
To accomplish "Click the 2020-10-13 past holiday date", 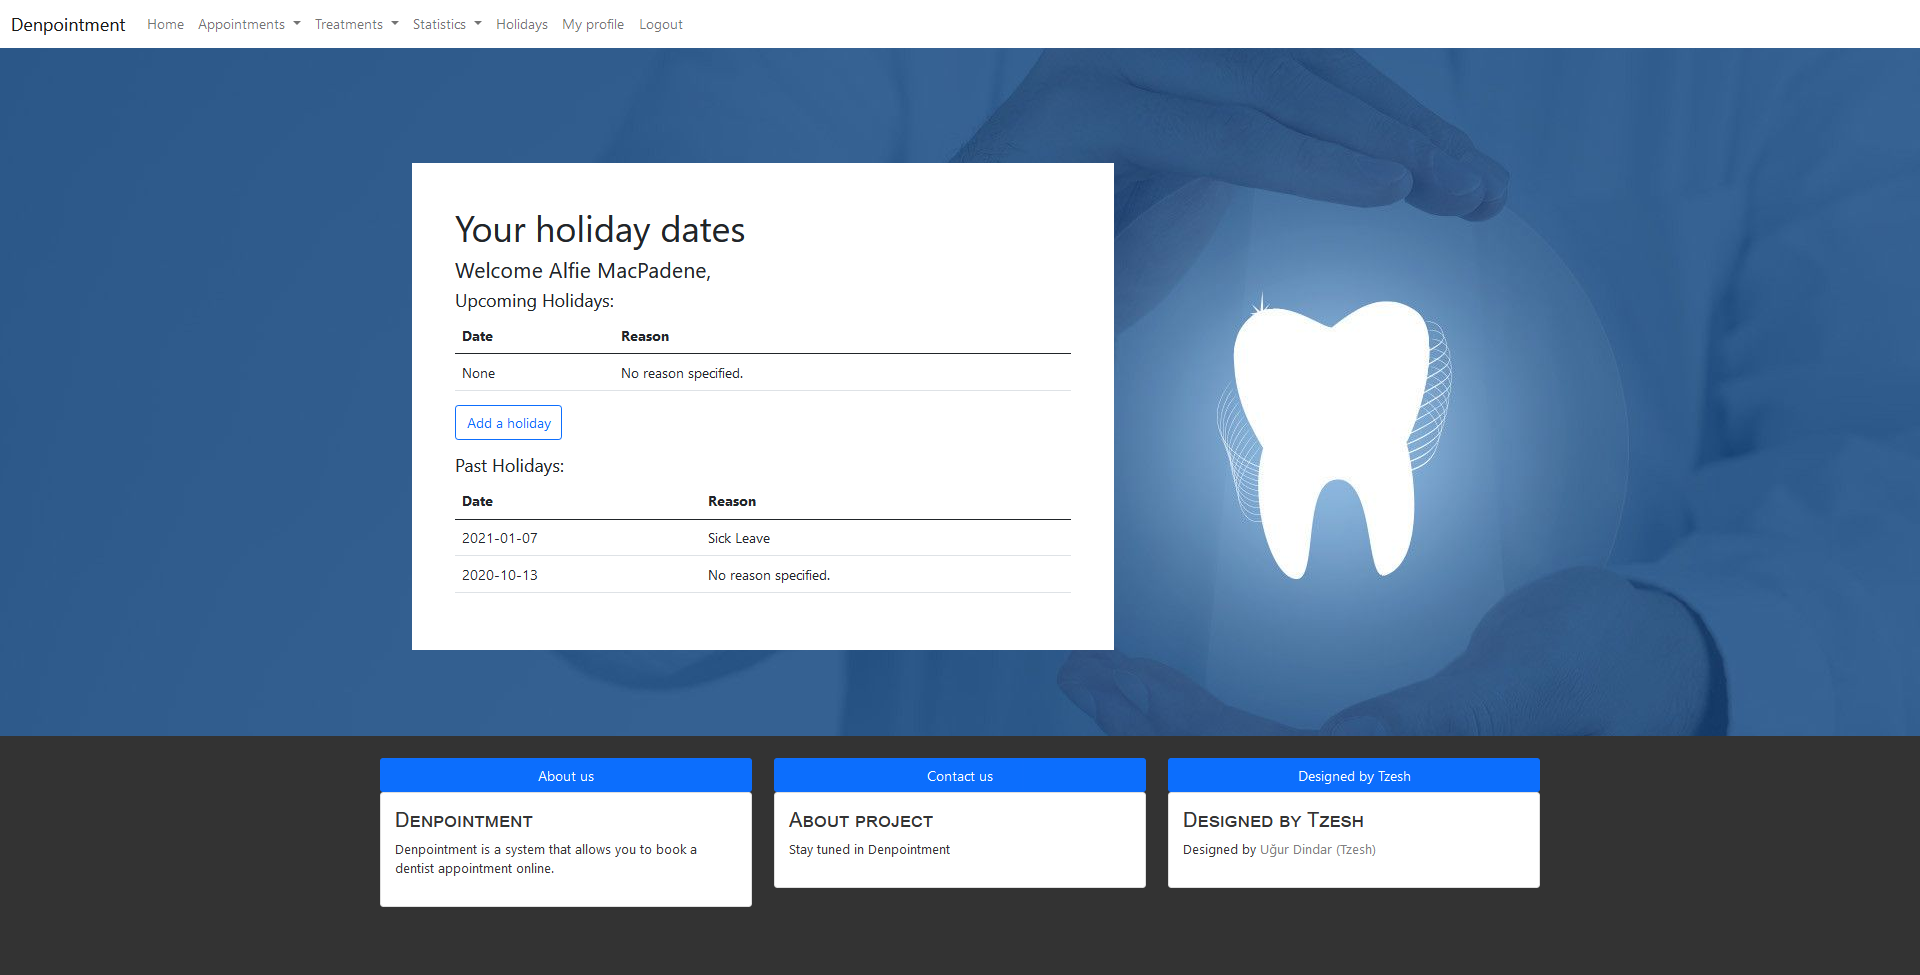I will (500, 575).
